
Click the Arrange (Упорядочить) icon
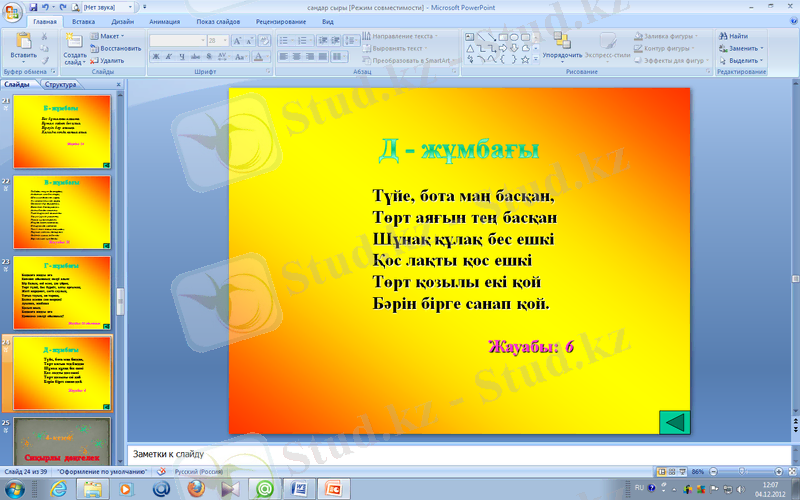[x=561, y=40]
